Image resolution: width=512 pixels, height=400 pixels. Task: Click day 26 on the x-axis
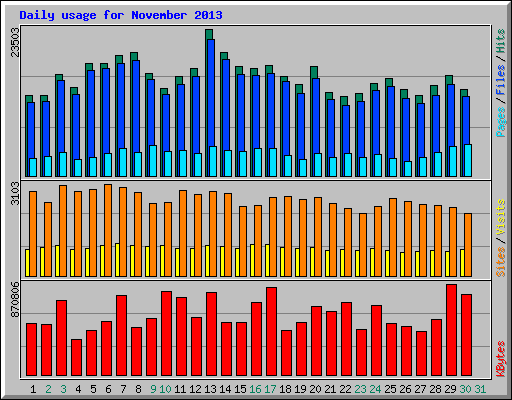pos(405,389)
